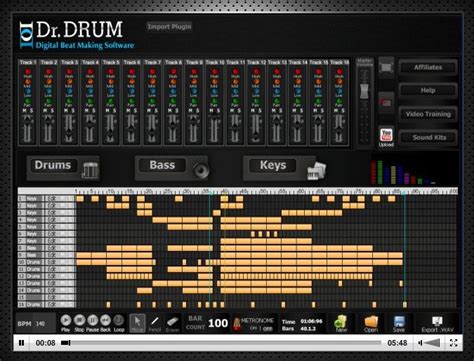The width and height of the screenshot is (474, 361).
Task: Click the Time 01:06:96 readout
Action: [x=312, y=321]
